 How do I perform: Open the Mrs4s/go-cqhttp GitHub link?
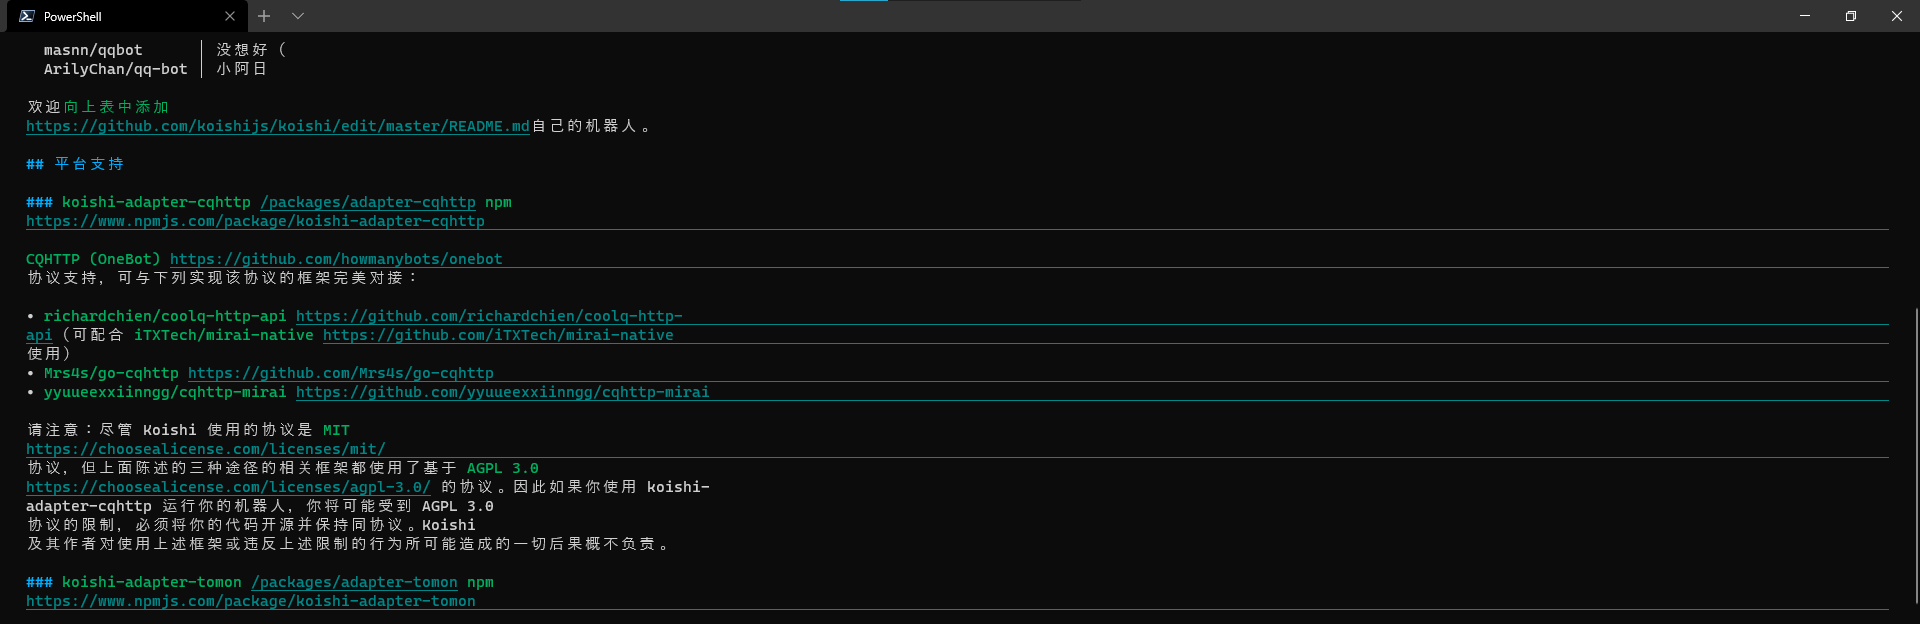341,372
